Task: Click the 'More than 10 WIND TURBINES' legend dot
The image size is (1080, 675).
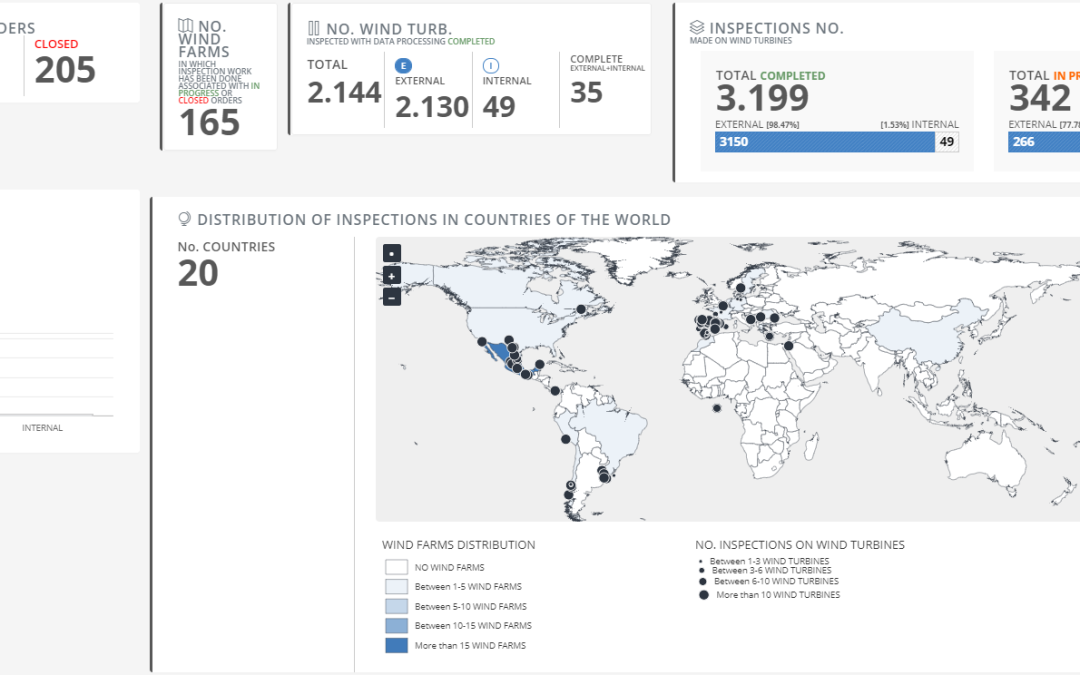Action: coord(704,594)
